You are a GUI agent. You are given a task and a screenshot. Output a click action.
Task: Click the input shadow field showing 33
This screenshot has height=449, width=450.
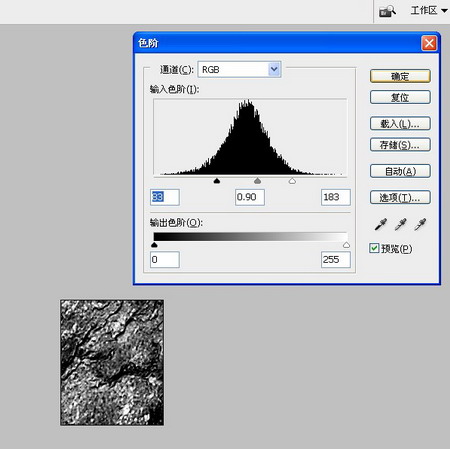165,197
